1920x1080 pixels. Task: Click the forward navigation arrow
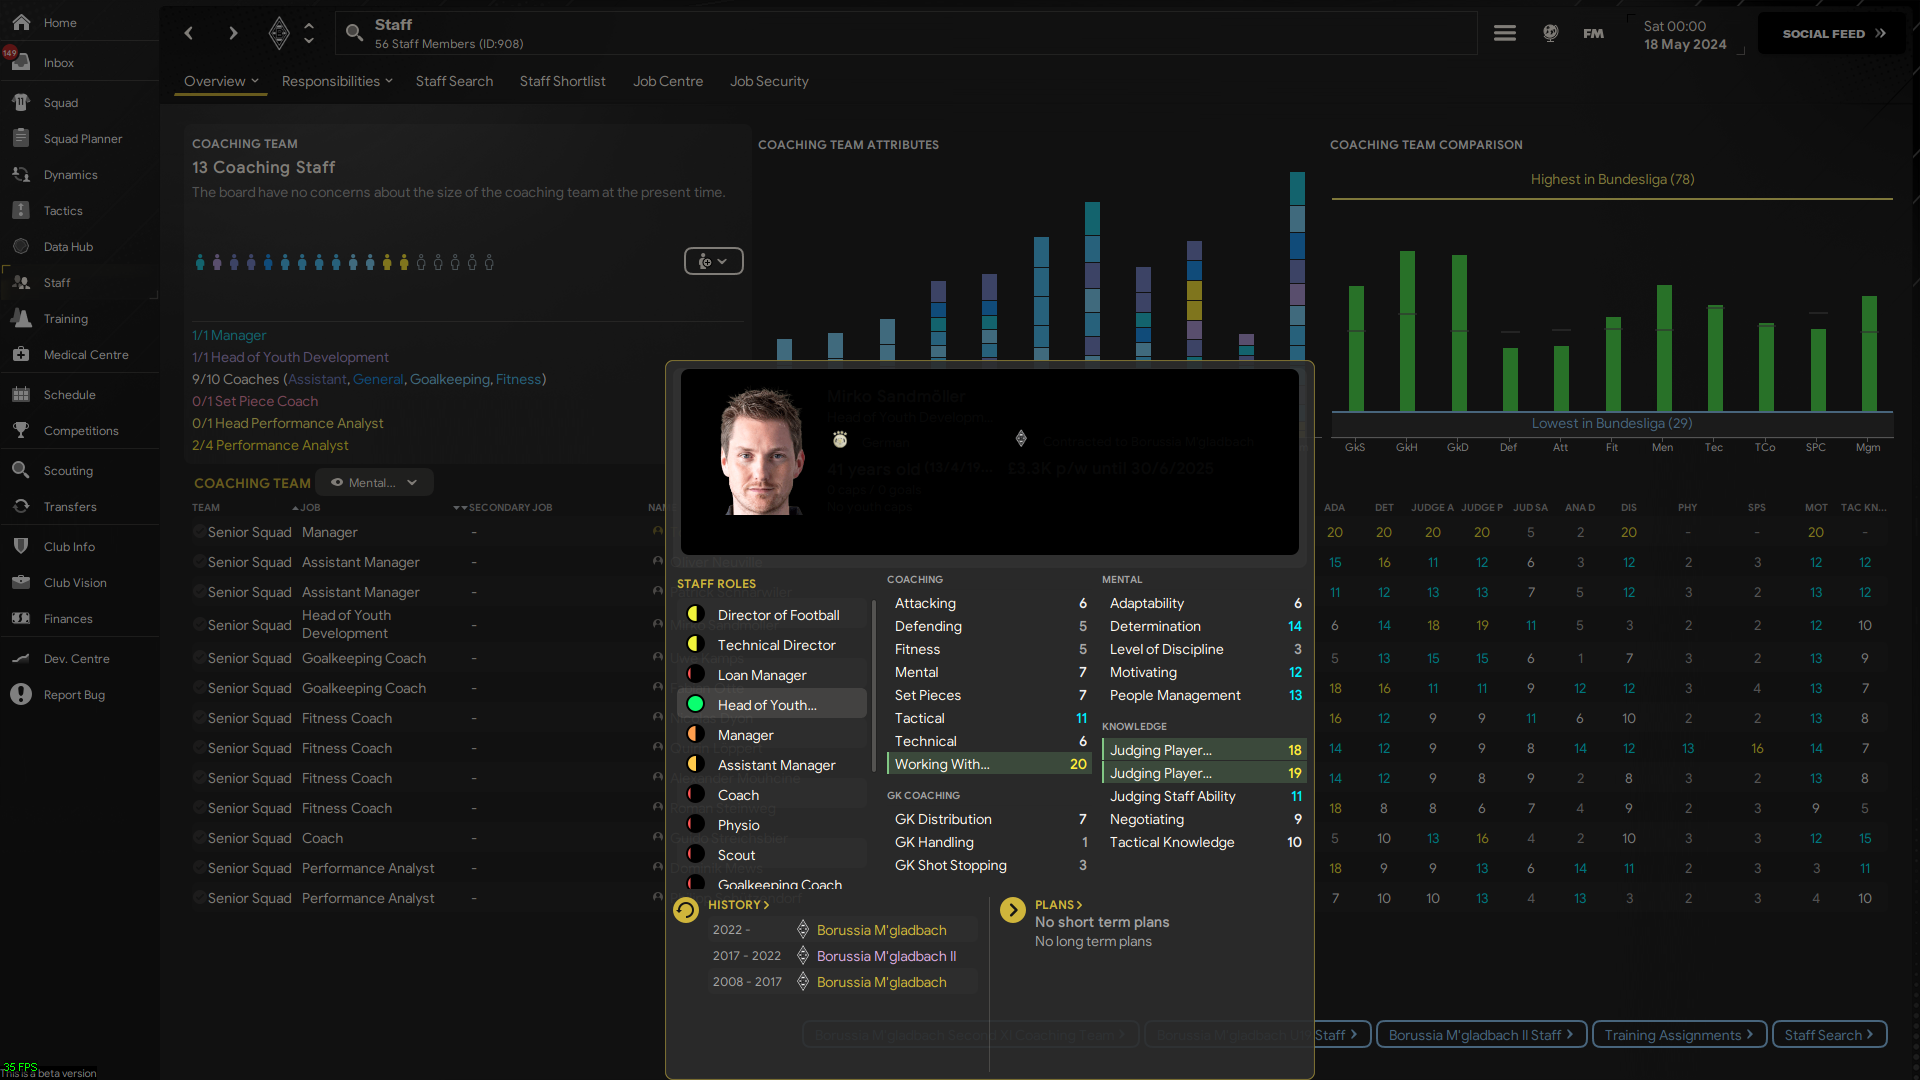click(x=233, y=33)
